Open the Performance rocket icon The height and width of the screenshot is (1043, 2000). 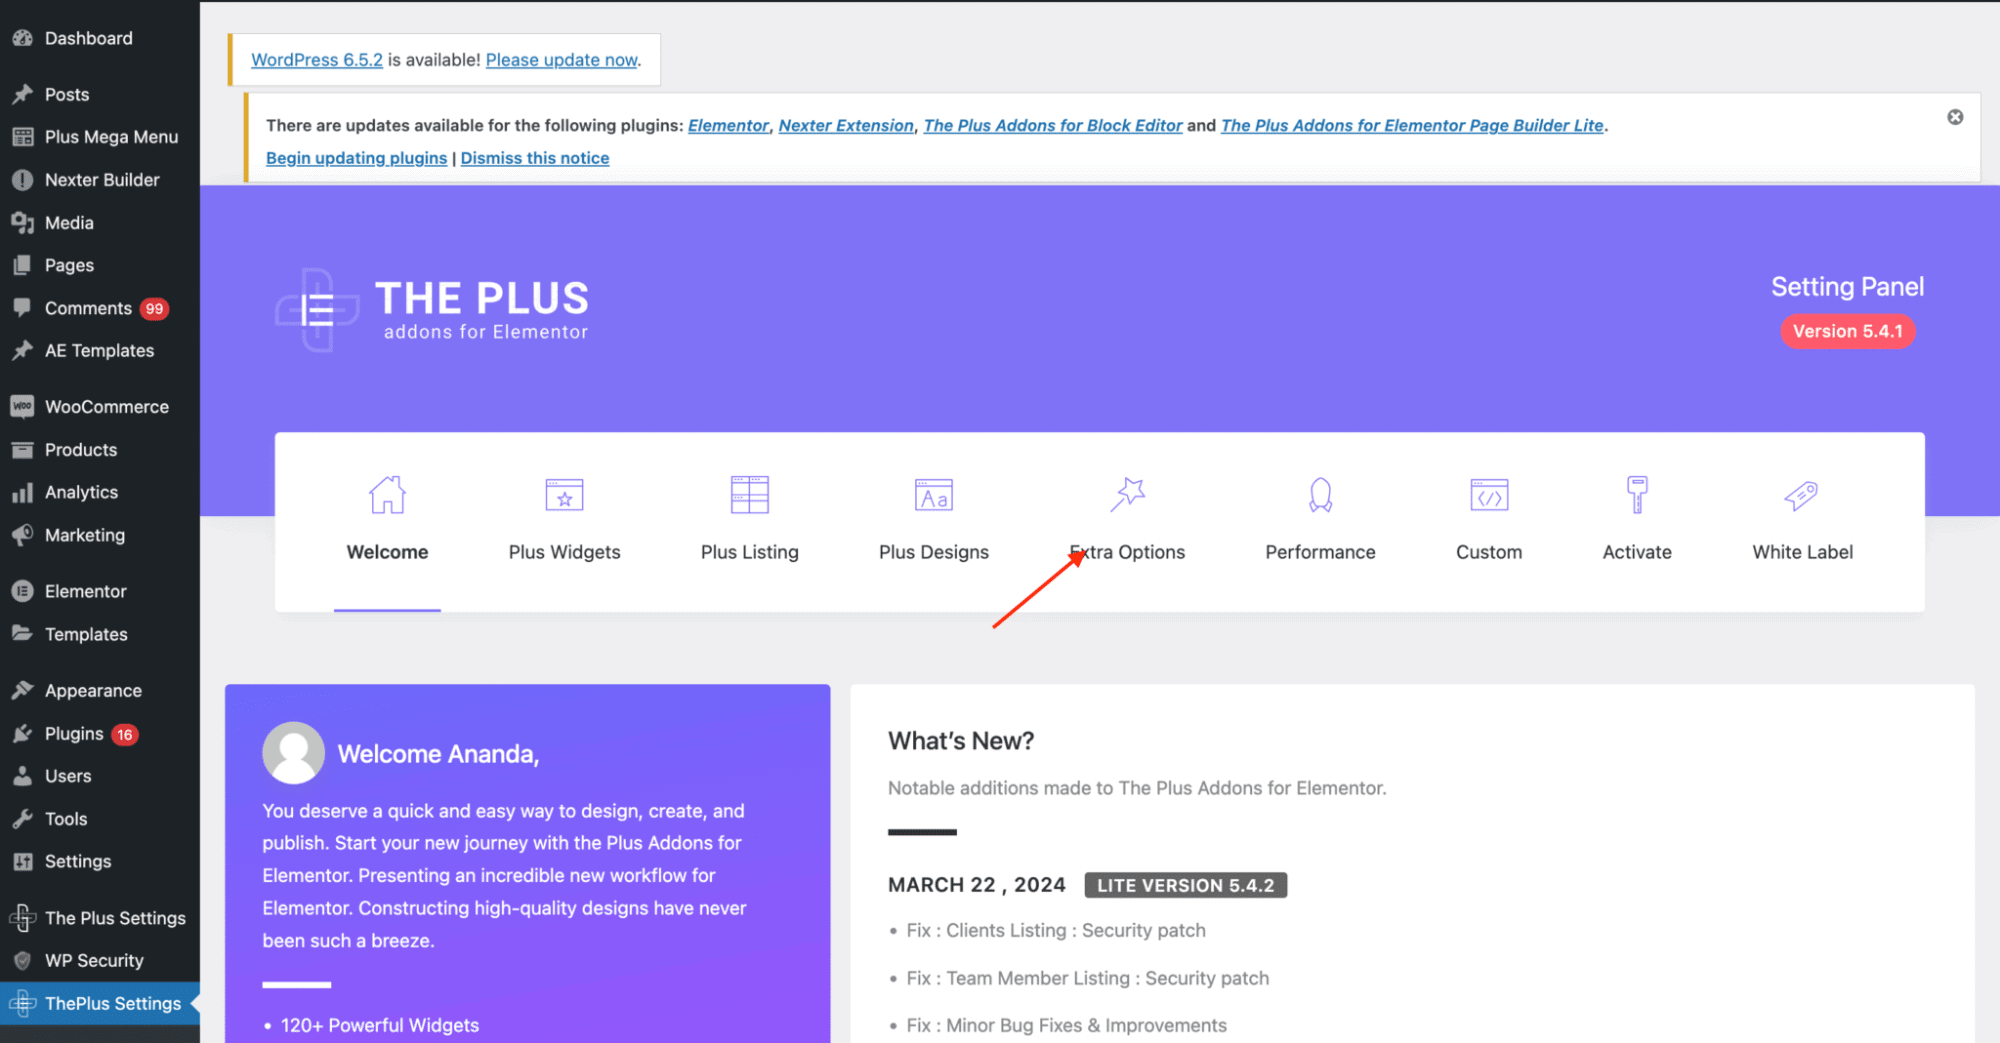click(x=1320, y=494)
